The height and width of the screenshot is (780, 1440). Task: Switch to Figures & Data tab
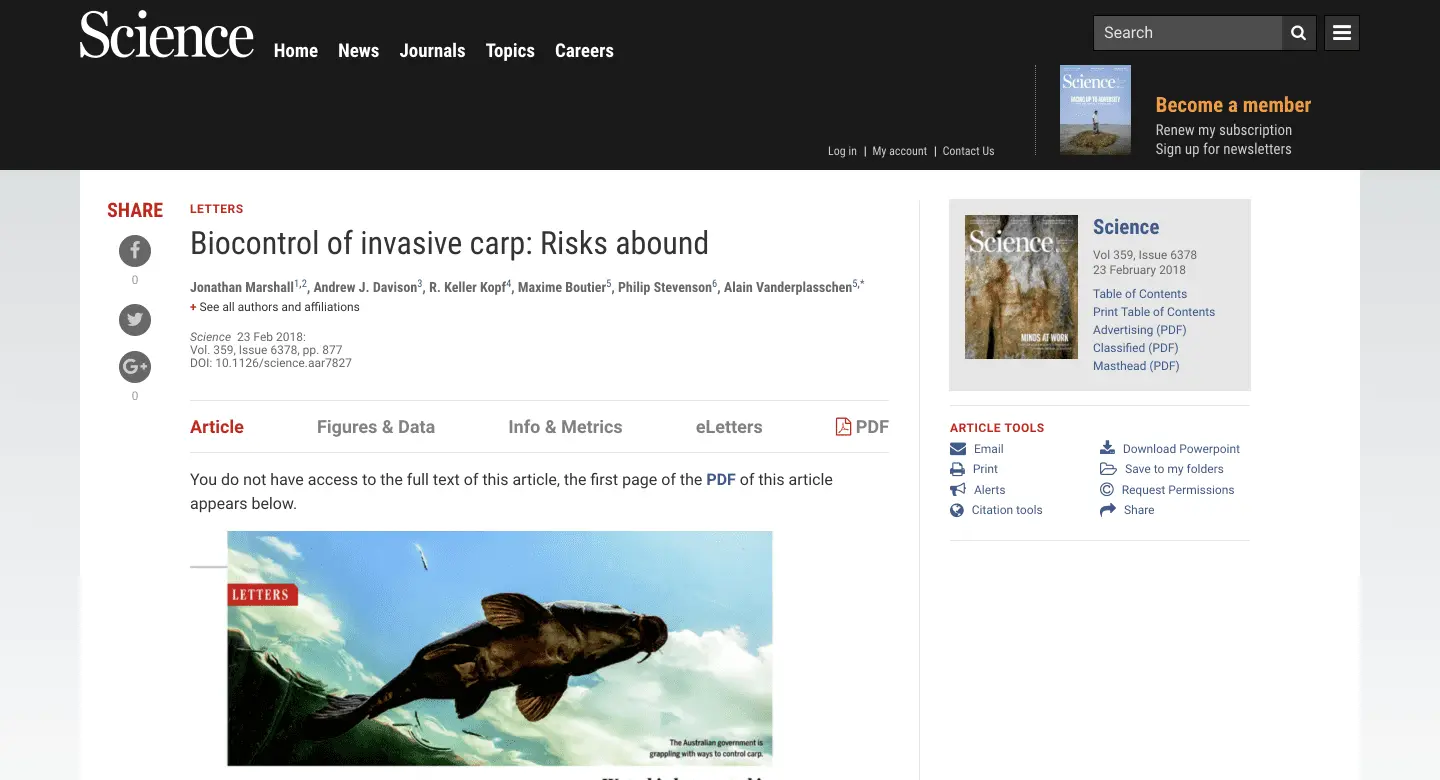click(376, 427)
